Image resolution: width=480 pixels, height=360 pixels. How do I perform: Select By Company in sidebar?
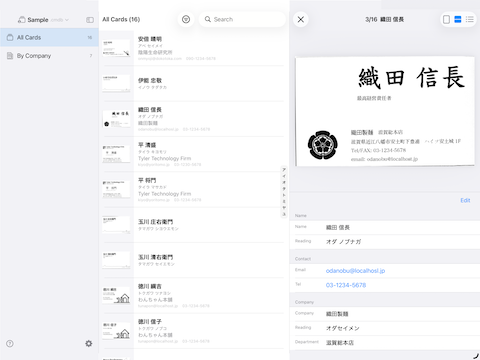click(x=49, y=56)
